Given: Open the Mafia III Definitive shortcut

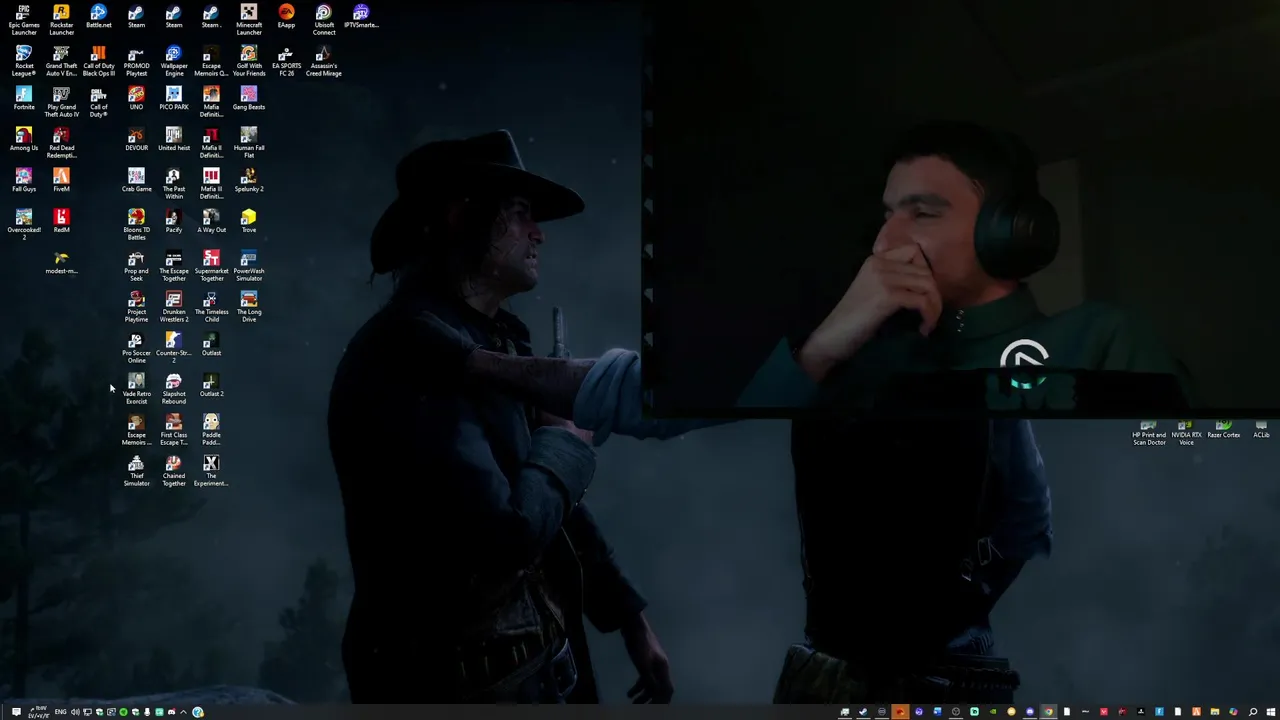Looking at the screenshot, I should tap(211, 183).
